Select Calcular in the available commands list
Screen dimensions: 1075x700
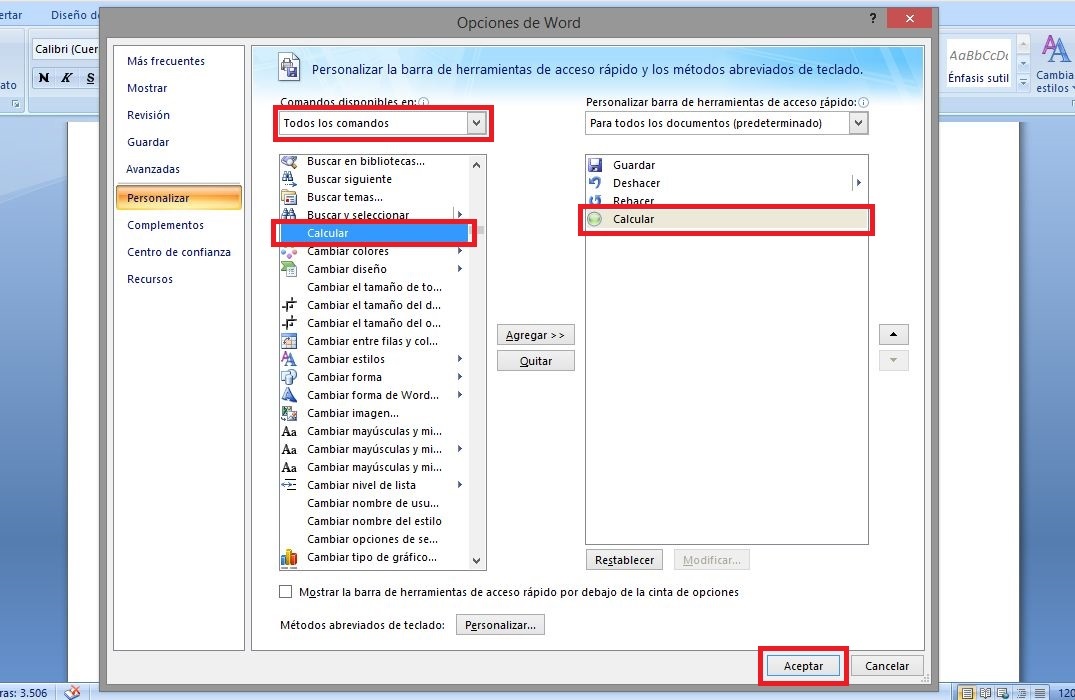coord(374,233)
